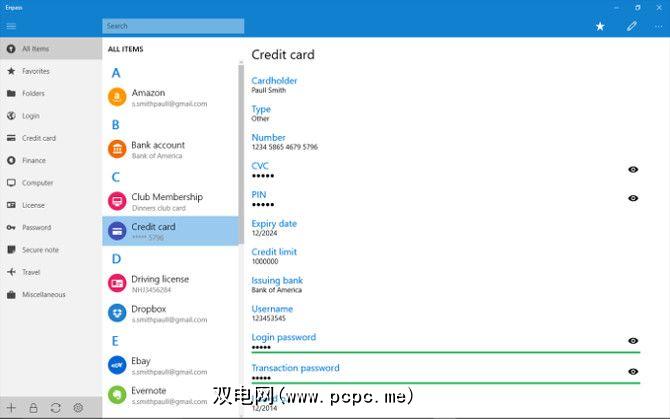Click Type value Other
Screen dimensions: 670x419
[x=260, y=119]
